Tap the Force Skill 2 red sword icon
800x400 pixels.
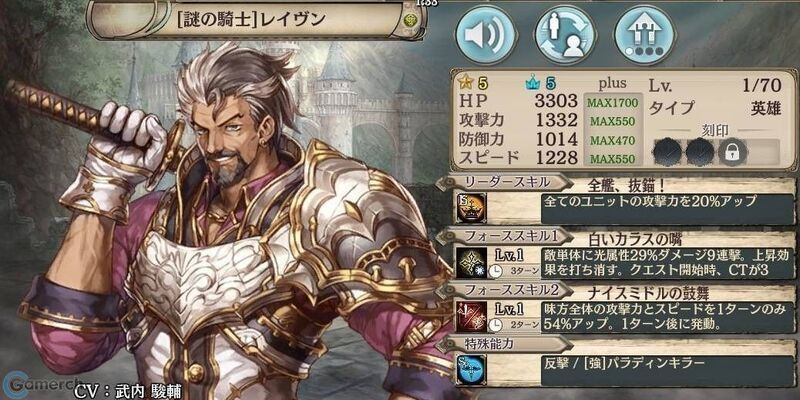click(470, 316)
